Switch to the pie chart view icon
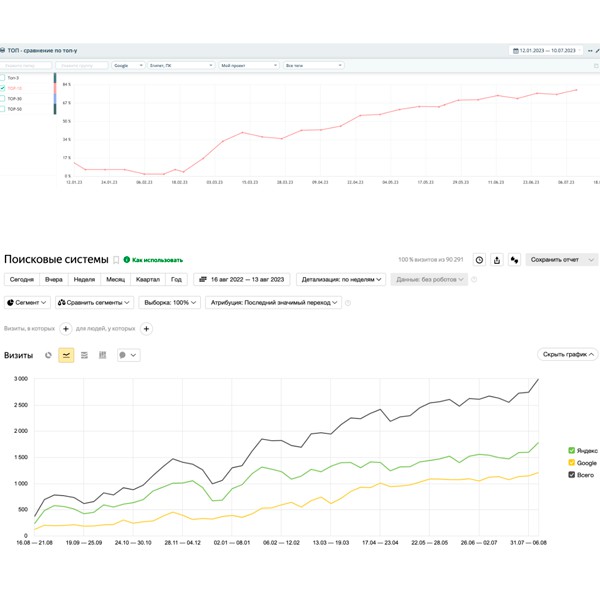 48,355
